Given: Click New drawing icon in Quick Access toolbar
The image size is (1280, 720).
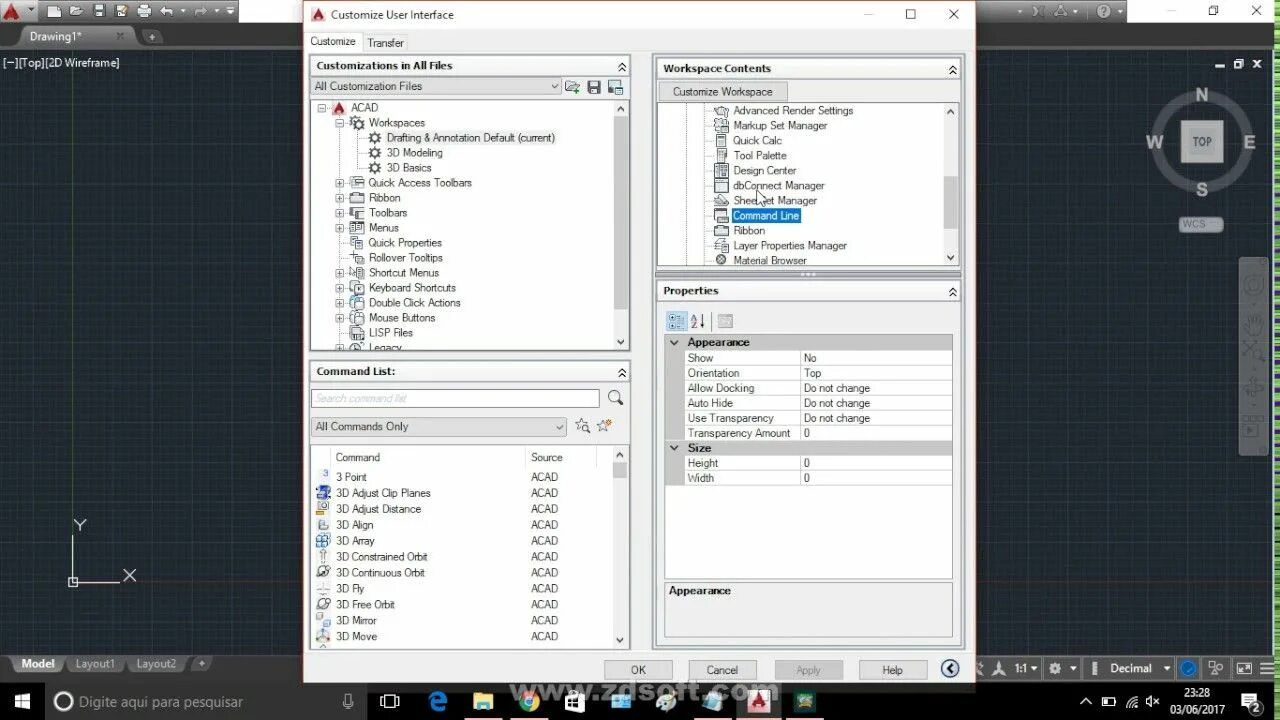Looking at the screenshot, I should pyautogui.click(x=54, y=12).
